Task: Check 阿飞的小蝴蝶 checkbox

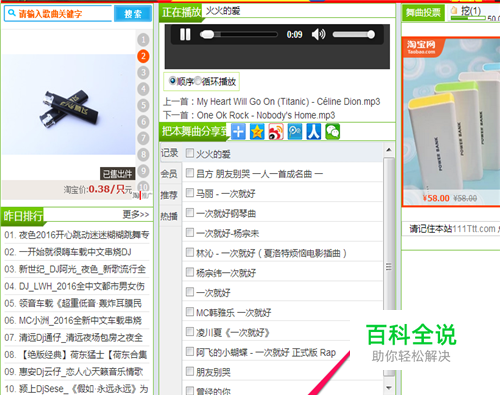Action: (190, 351)
